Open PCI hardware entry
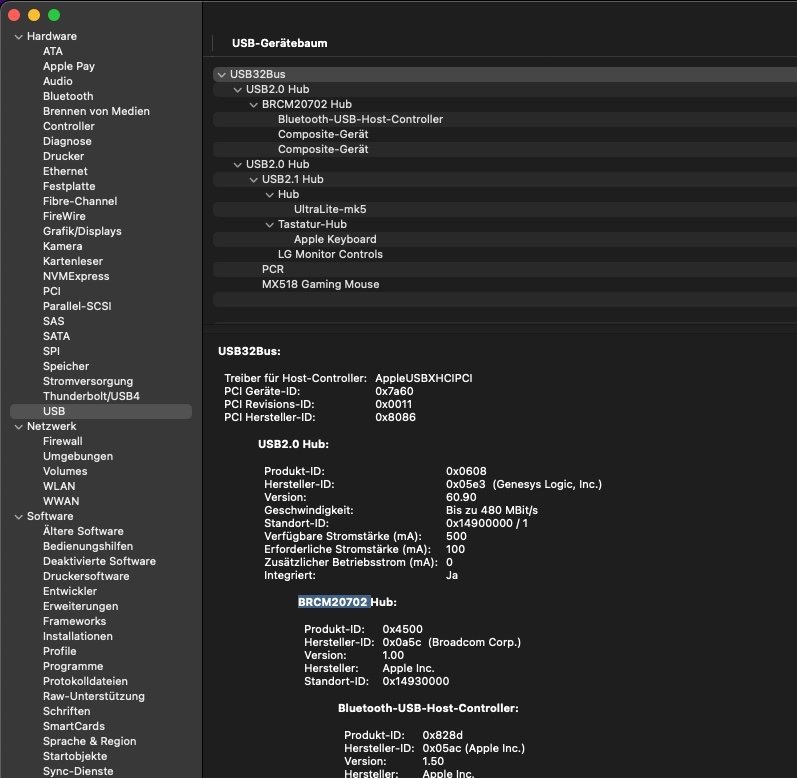This screenshot has width=797, height=778. click(x=52, y=291)
